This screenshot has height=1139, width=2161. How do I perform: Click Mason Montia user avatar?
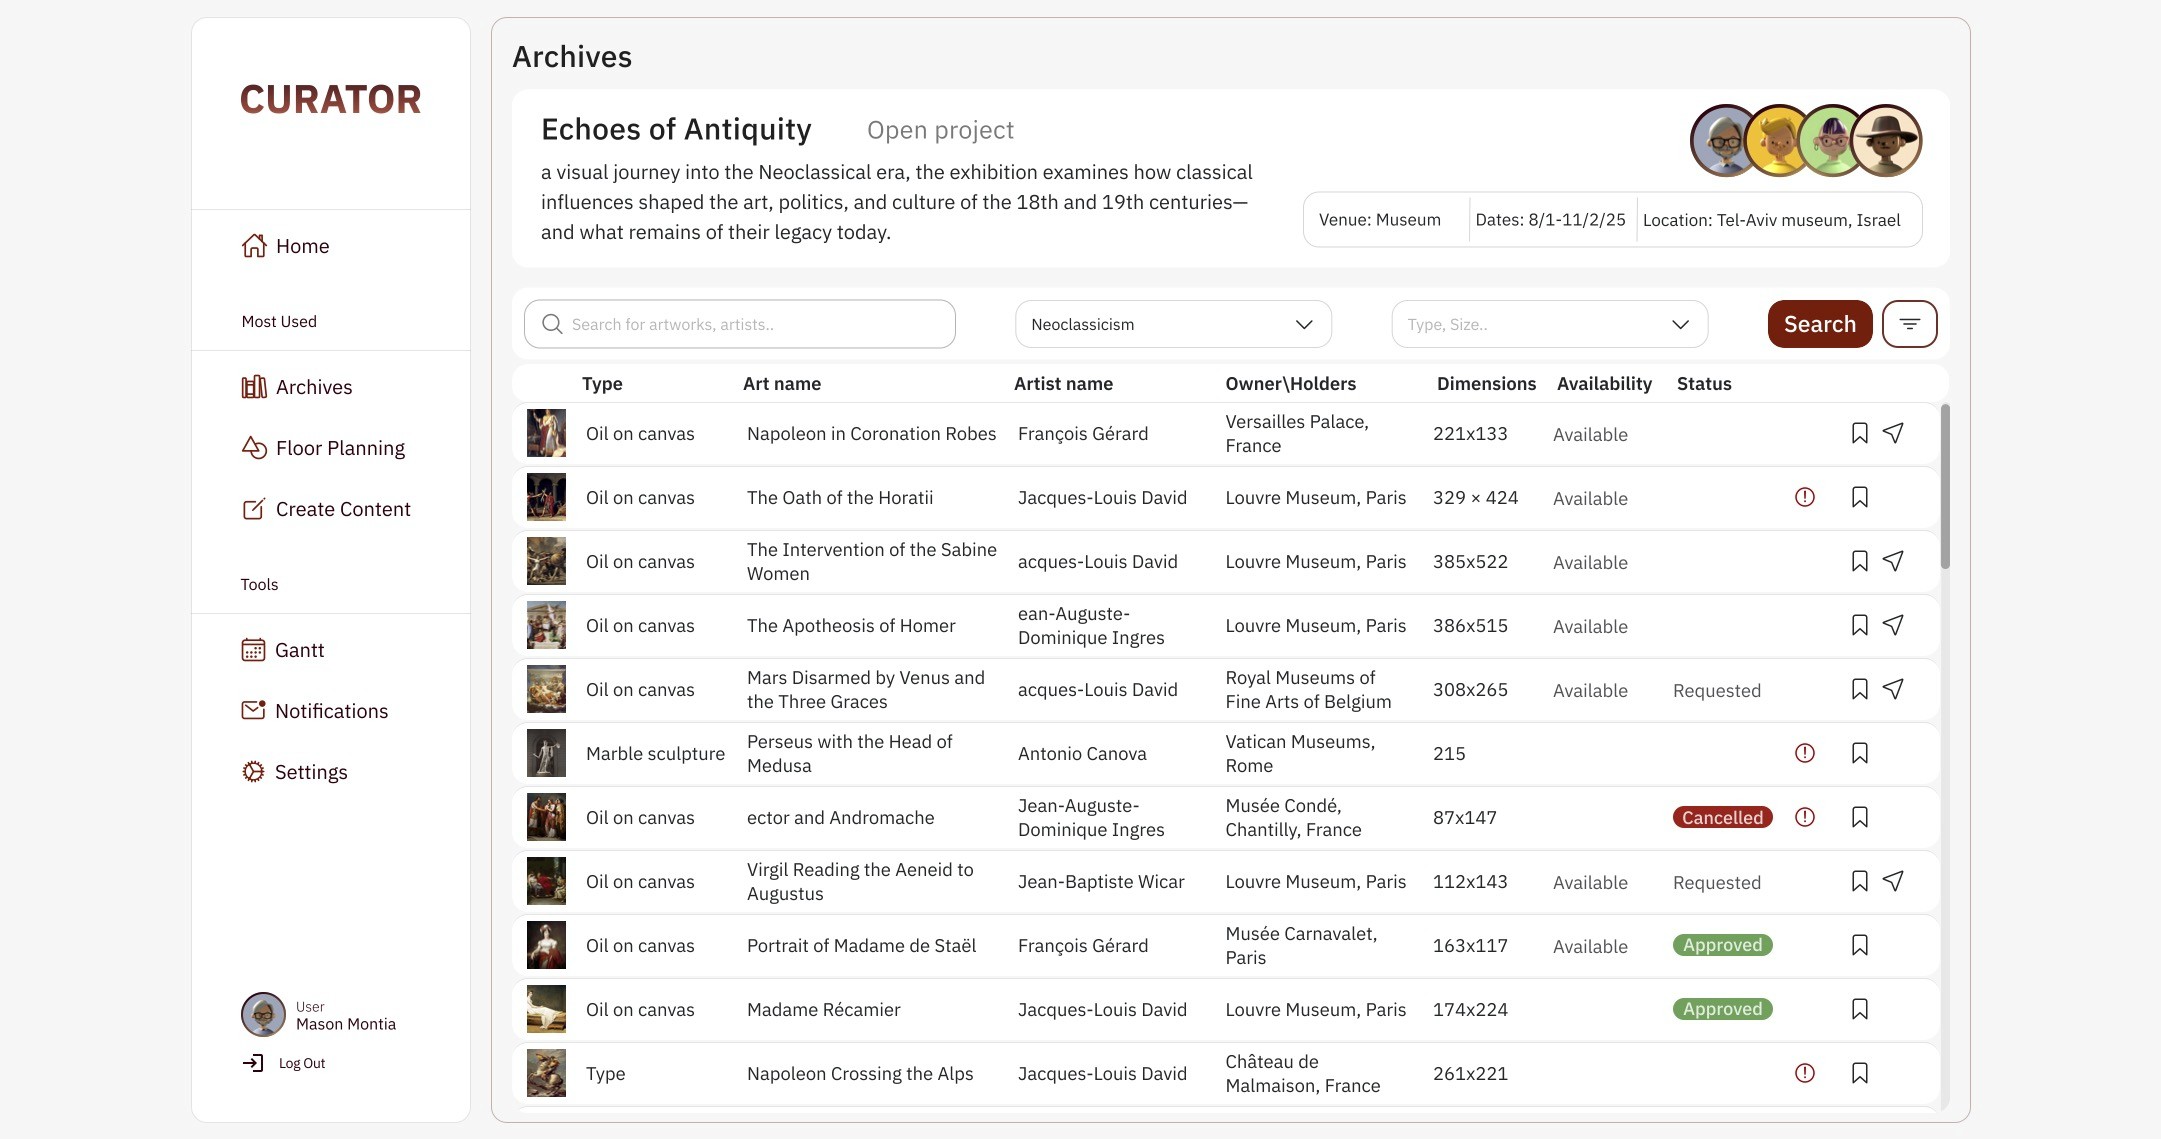coord(263,1015)
